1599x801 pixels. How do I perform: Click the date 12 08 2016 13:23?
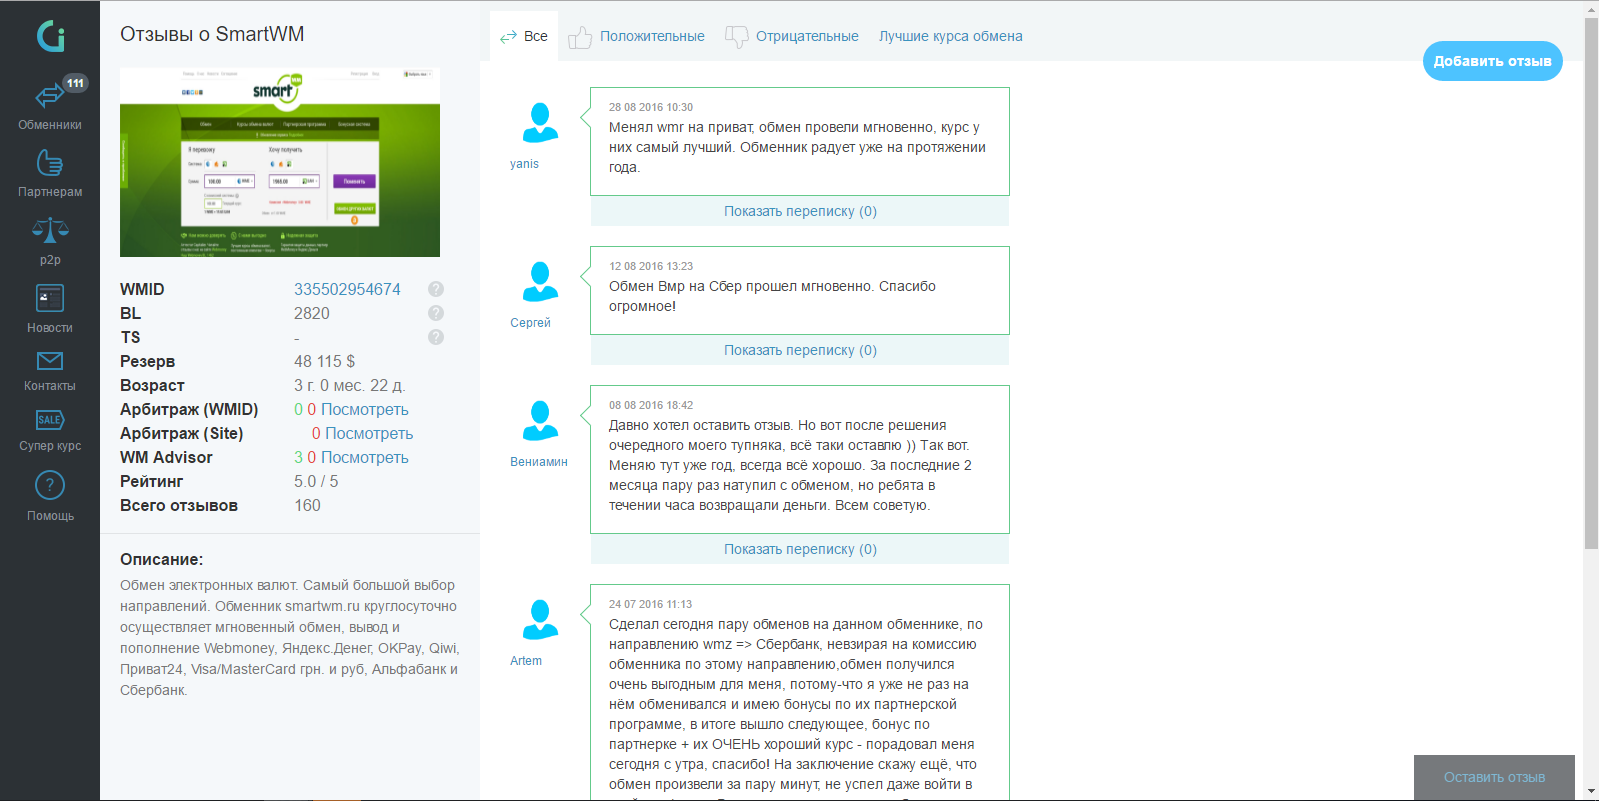651,266
